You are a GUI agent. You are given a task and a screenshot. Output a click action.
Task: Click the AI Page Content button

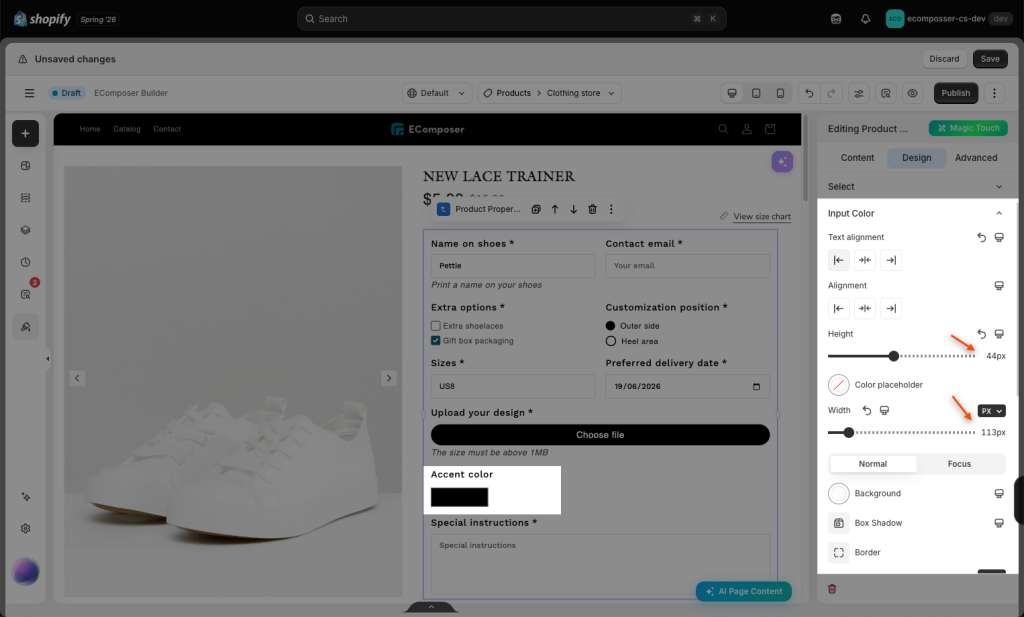[x=743, y=592]
